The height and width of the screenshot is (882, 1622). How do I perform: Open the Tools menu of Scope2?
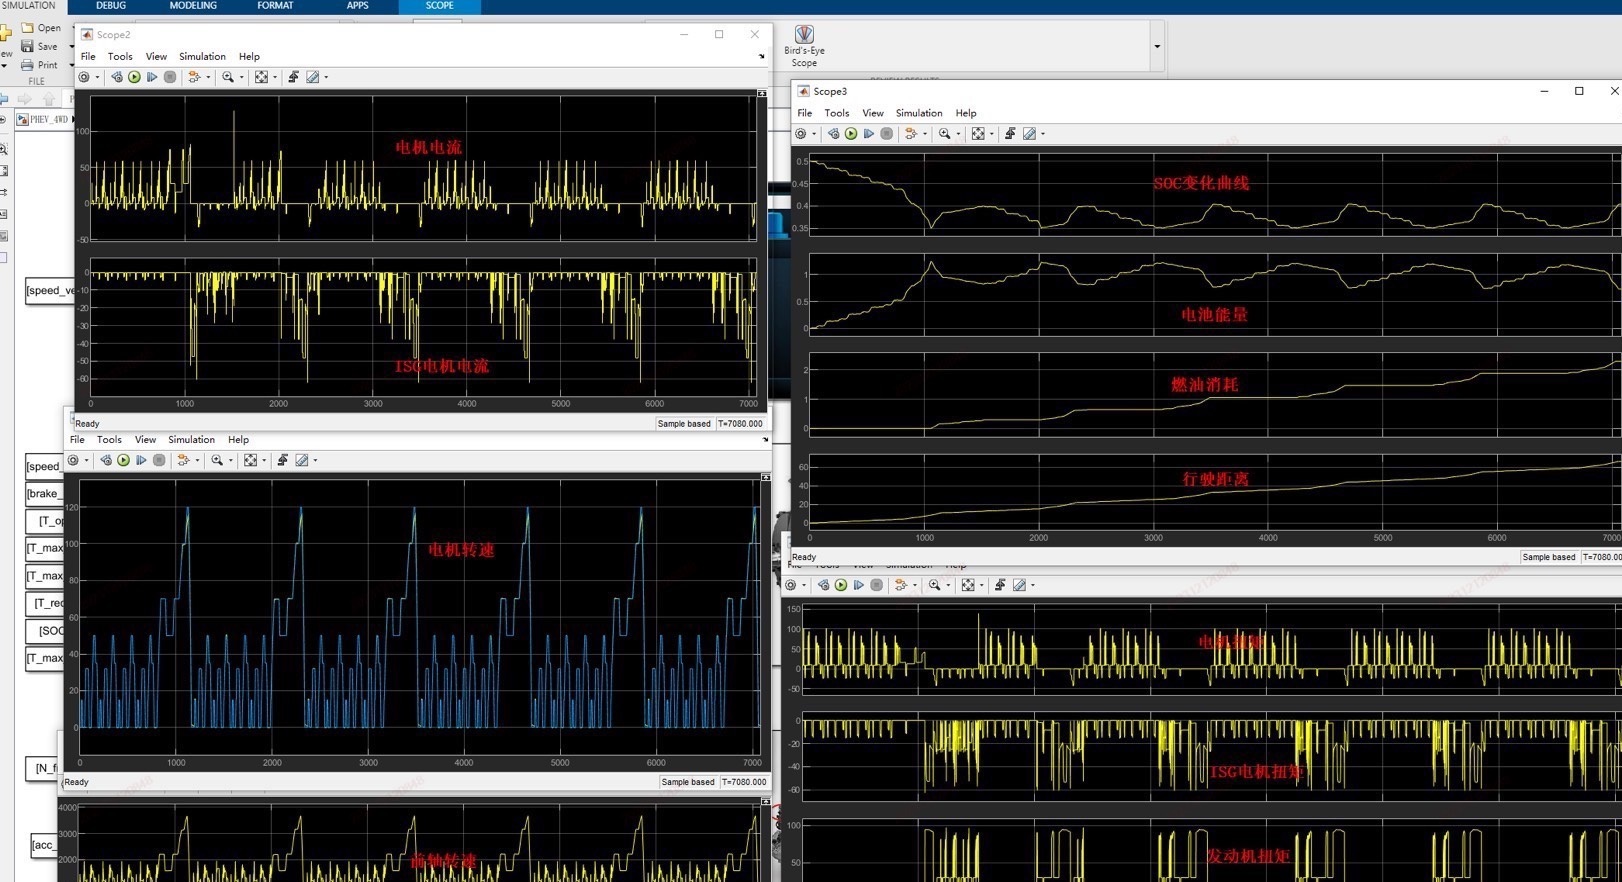coord(120,57)
